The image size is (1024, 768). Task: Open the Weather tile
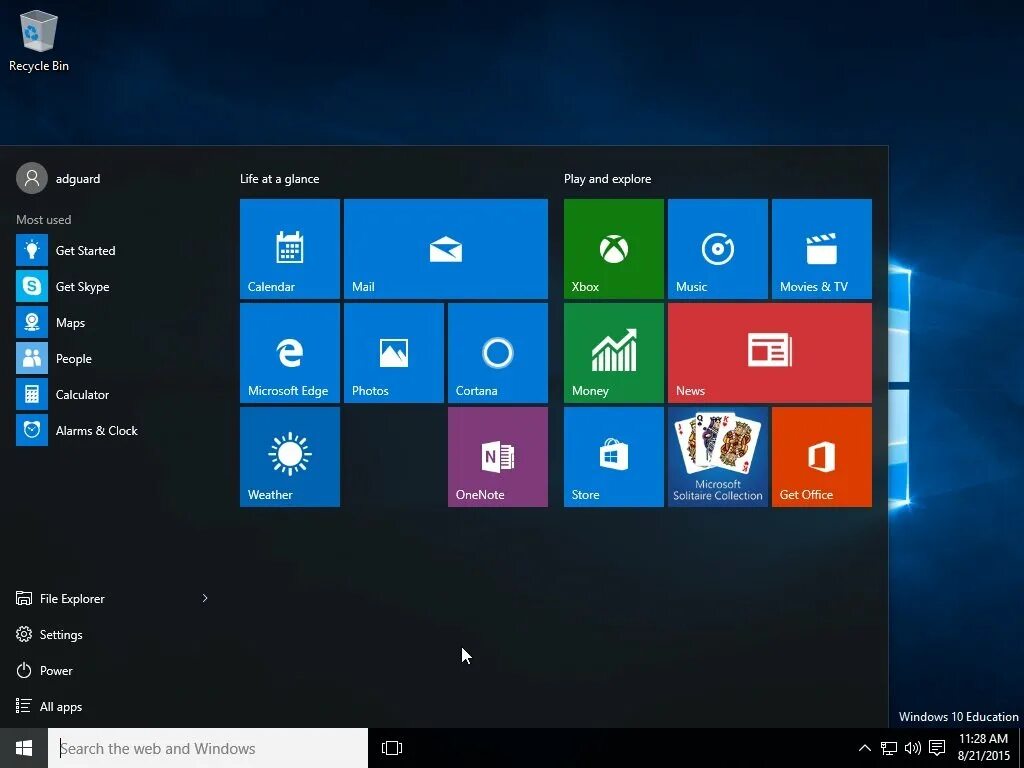[x=290, y=456]
